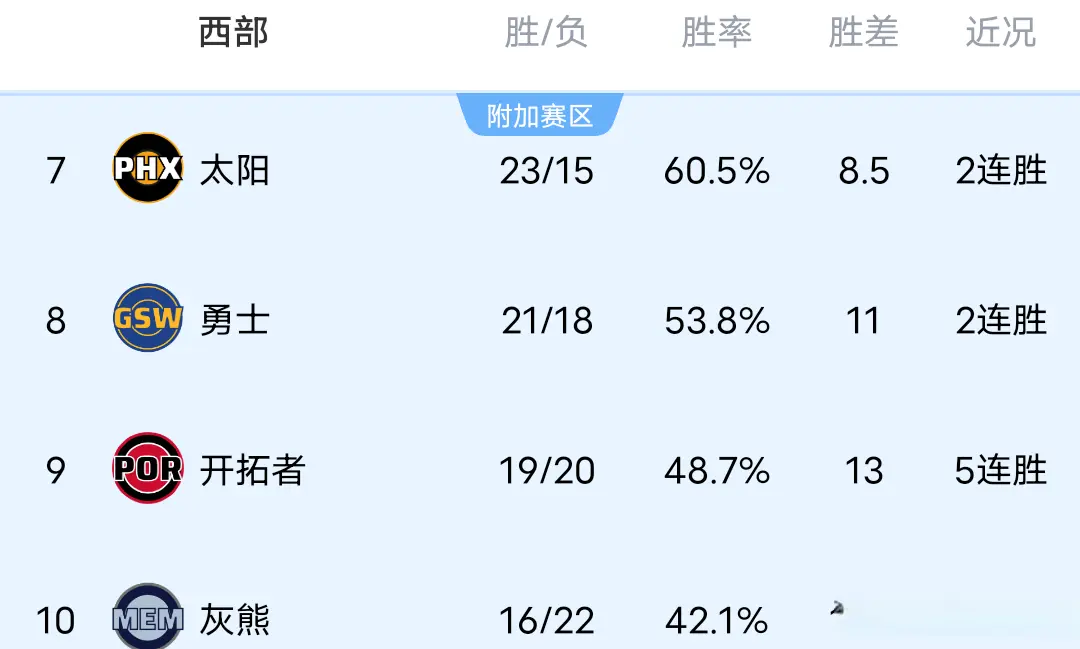Click the Golden State GSW logo
This screenshot has width=1080, height=649.
pos(148,318)
